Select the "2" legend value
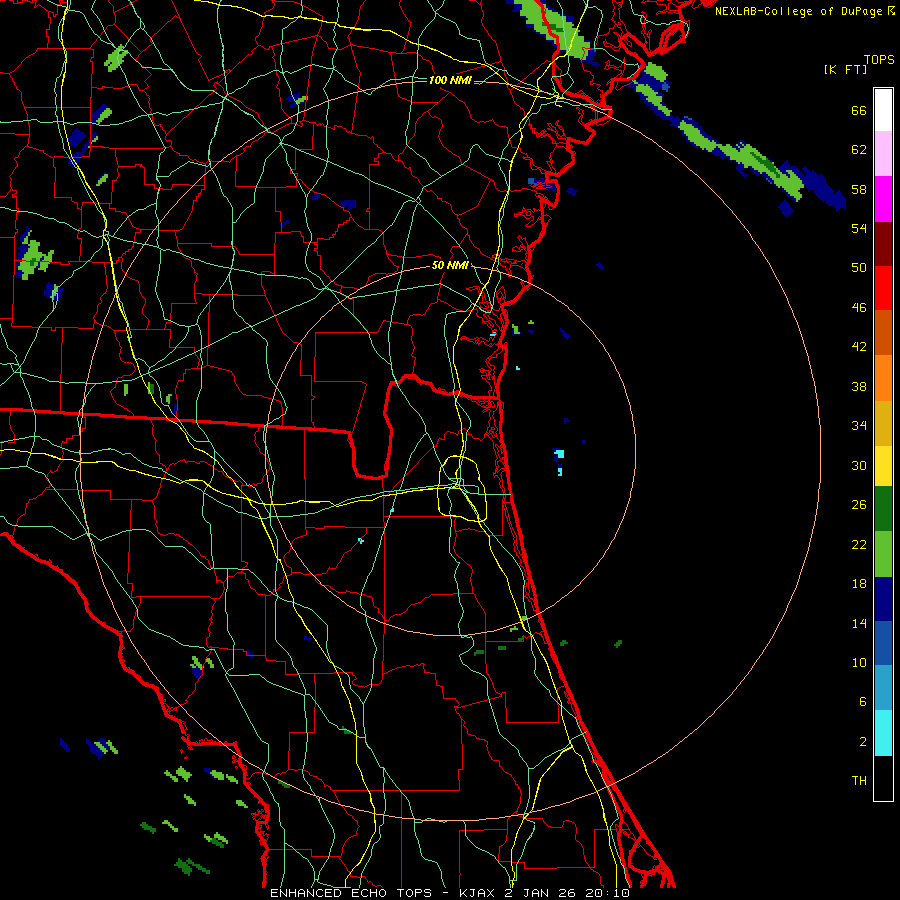Screen dimensions: 900x900 click(x=863, y=742)
